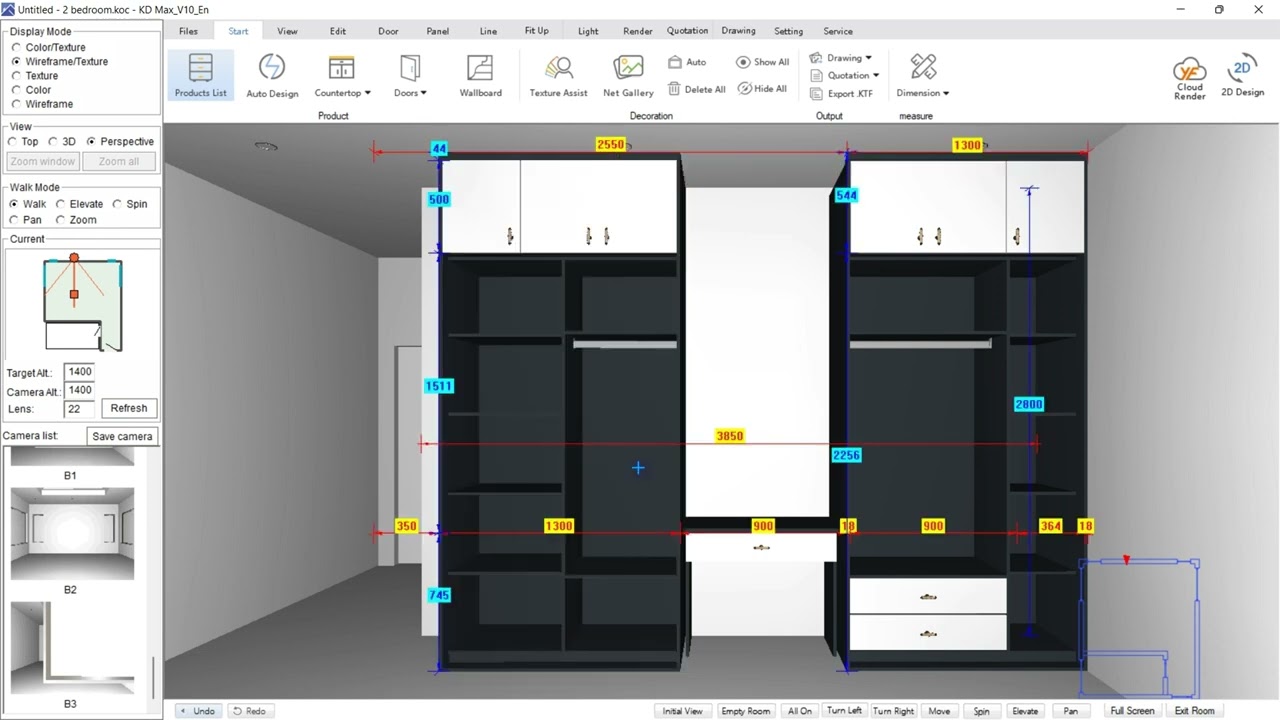
Task: Open the Products List tool
Action: [200, 75]
